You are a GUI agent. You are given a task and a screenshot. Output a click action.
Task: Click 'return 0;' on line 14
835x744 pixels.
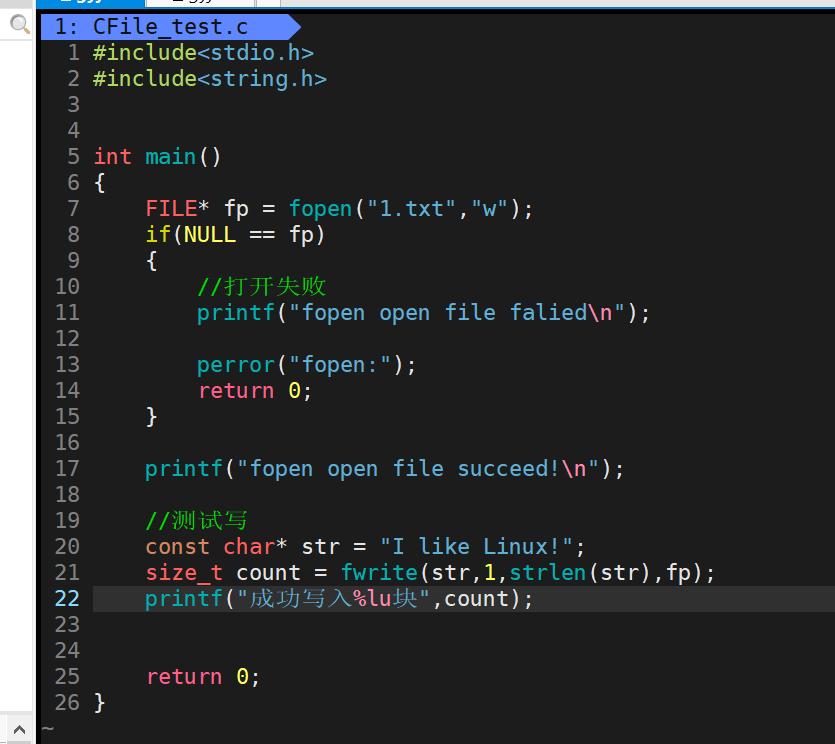[255, 391]
